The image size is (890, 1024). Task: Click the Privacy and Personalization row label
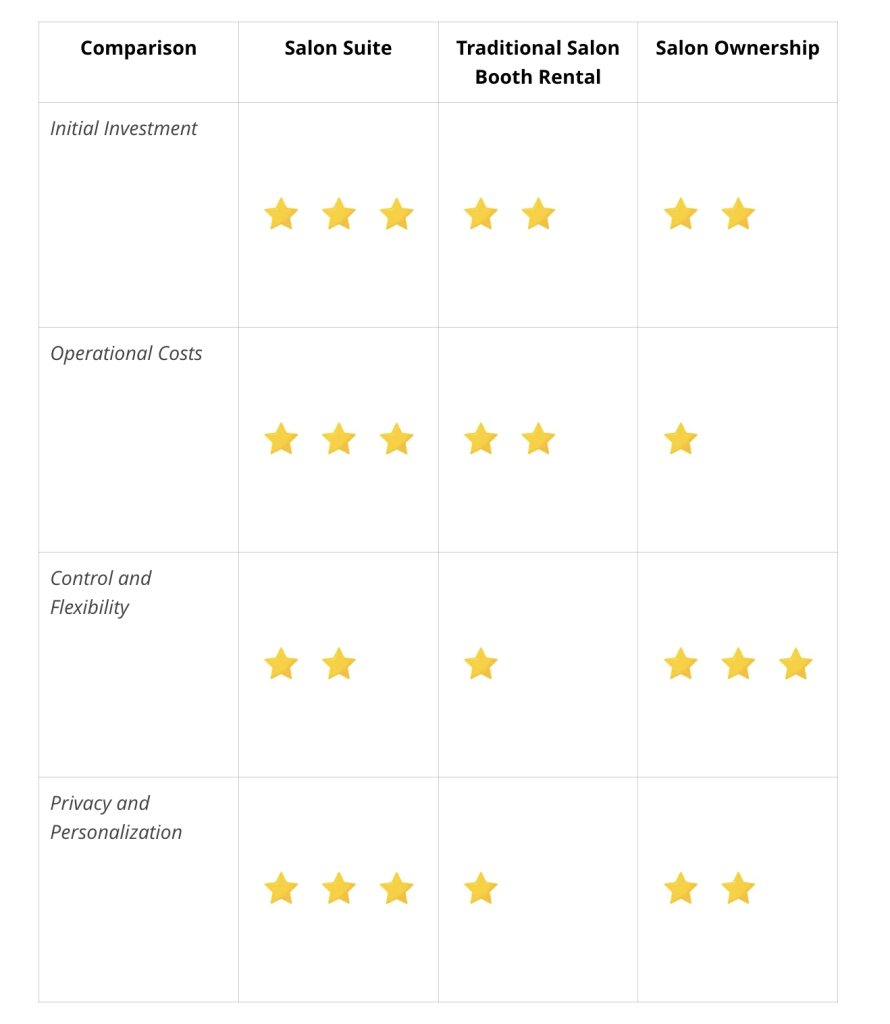click(x=116, y=817)
